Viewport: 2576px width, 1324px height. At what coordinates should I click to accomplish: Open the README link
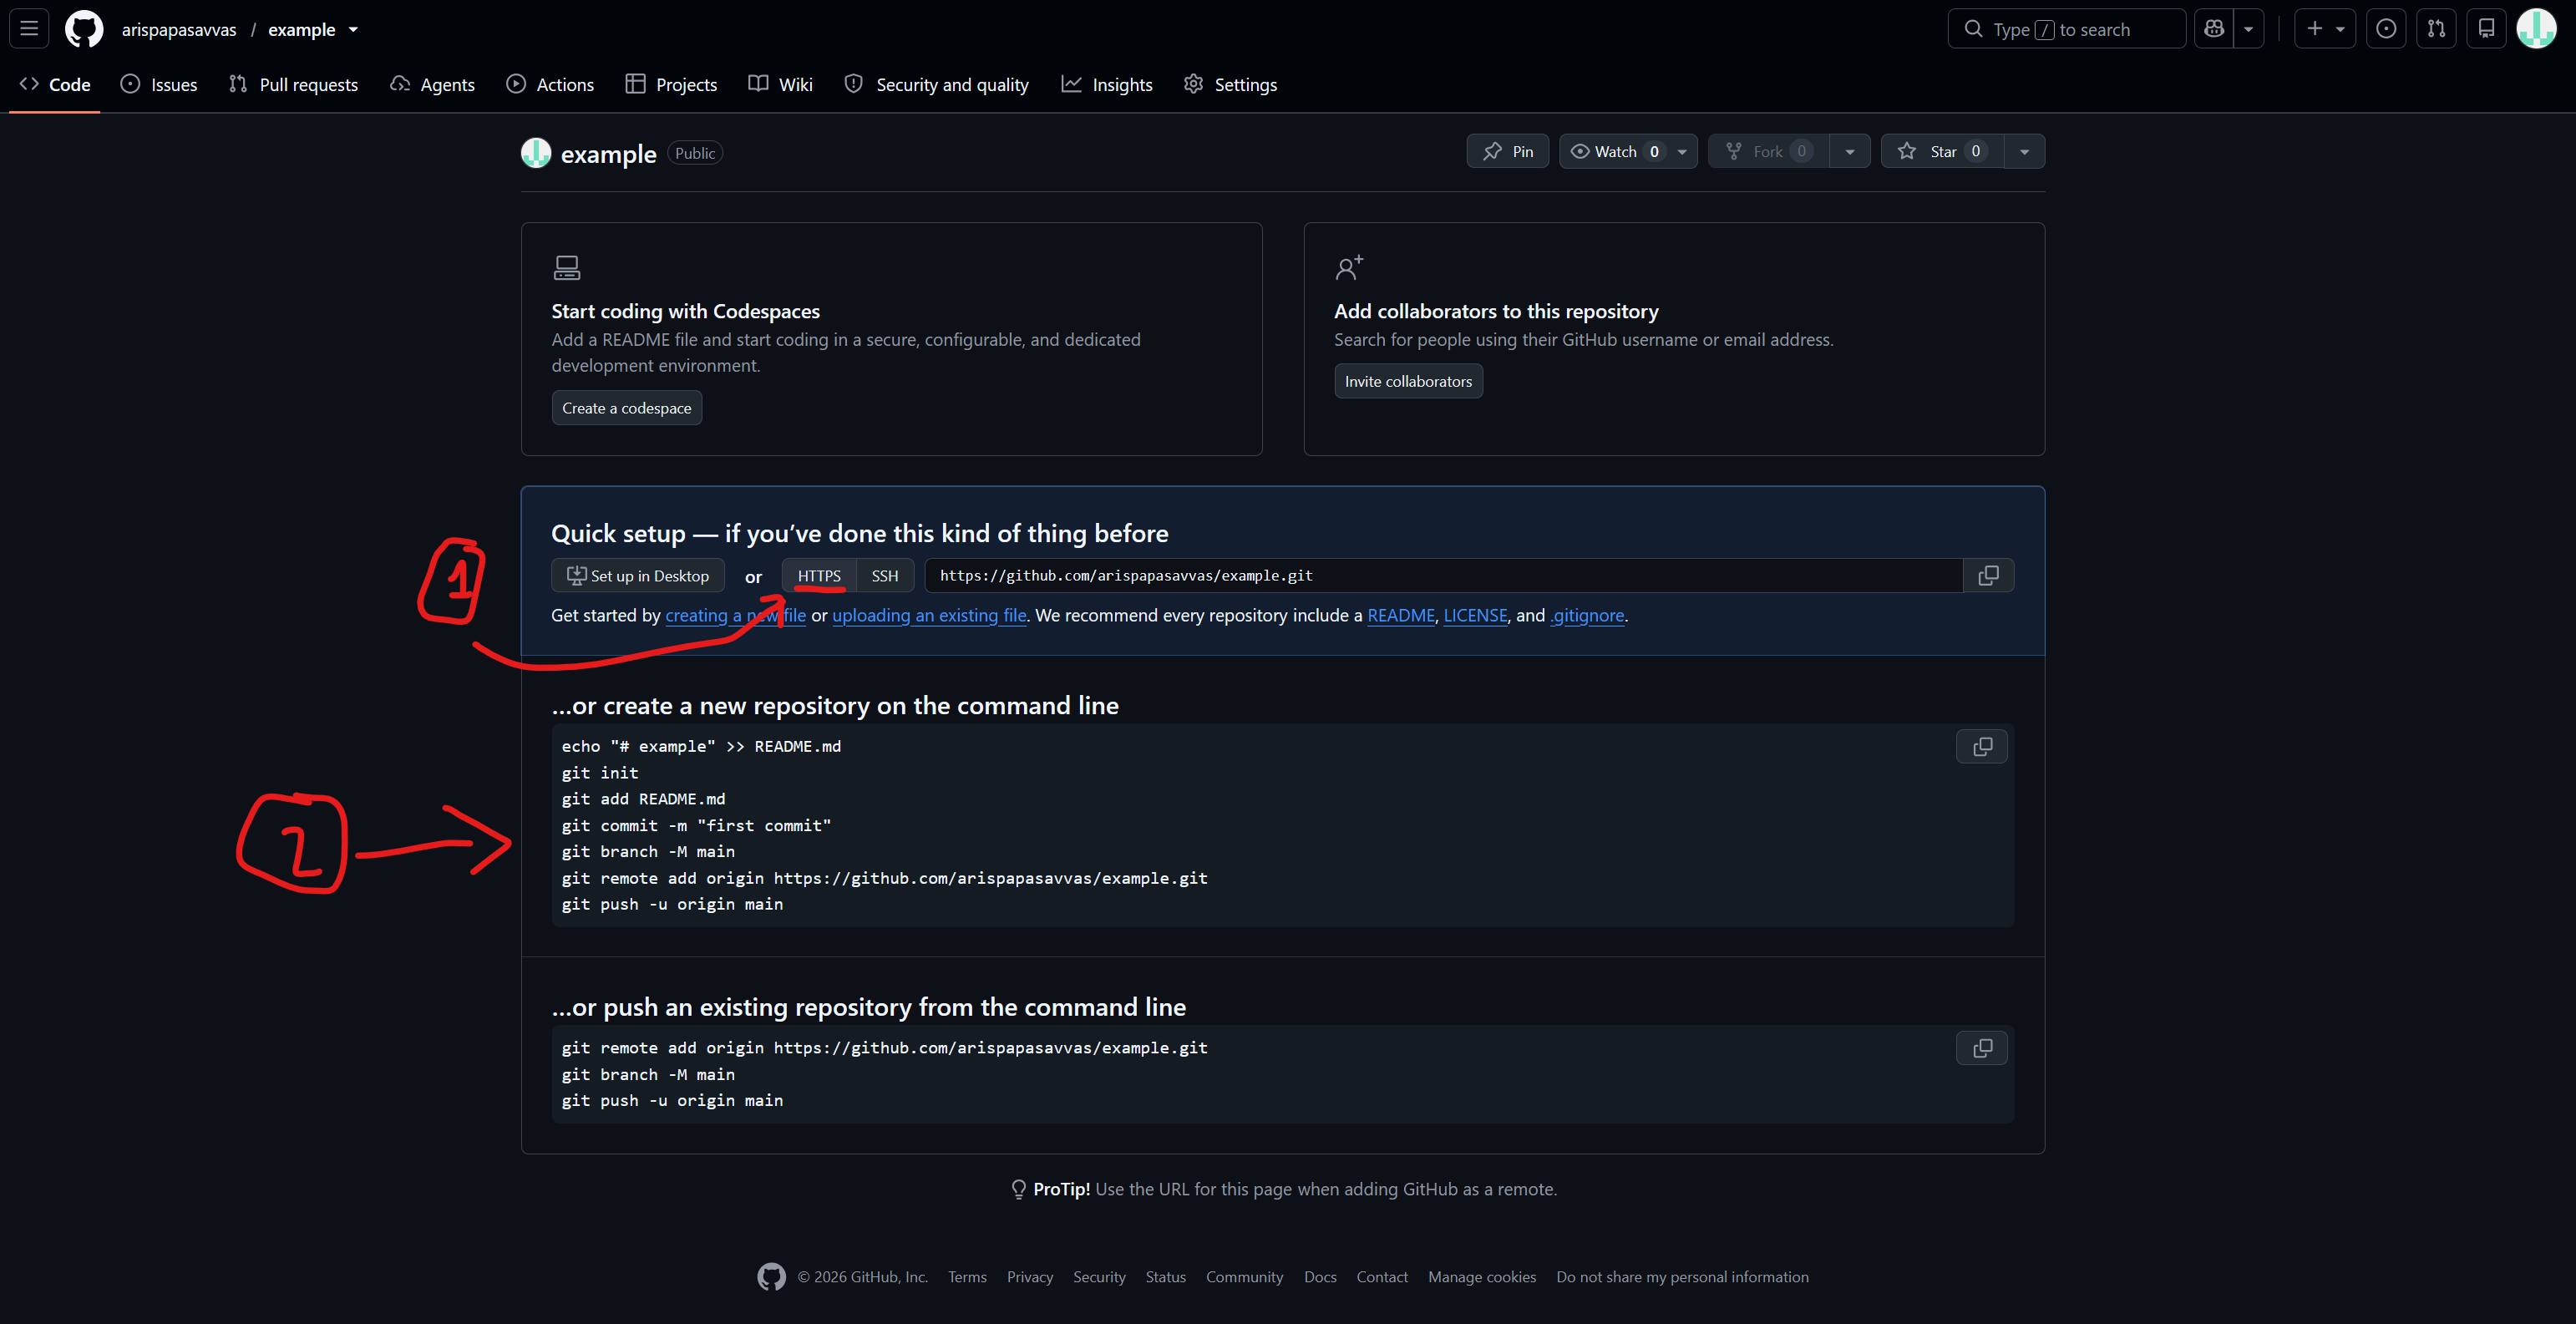pos(1401,615)
